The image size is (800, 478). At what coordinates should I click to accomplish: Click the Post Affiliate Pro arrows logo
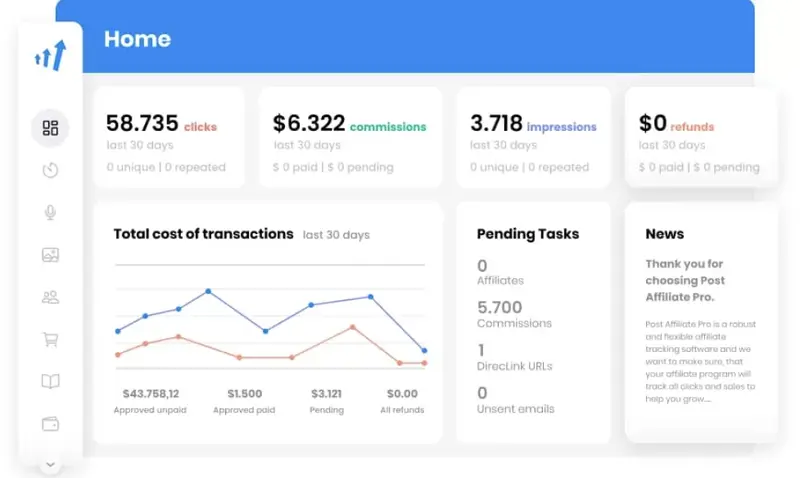point(50,55)
